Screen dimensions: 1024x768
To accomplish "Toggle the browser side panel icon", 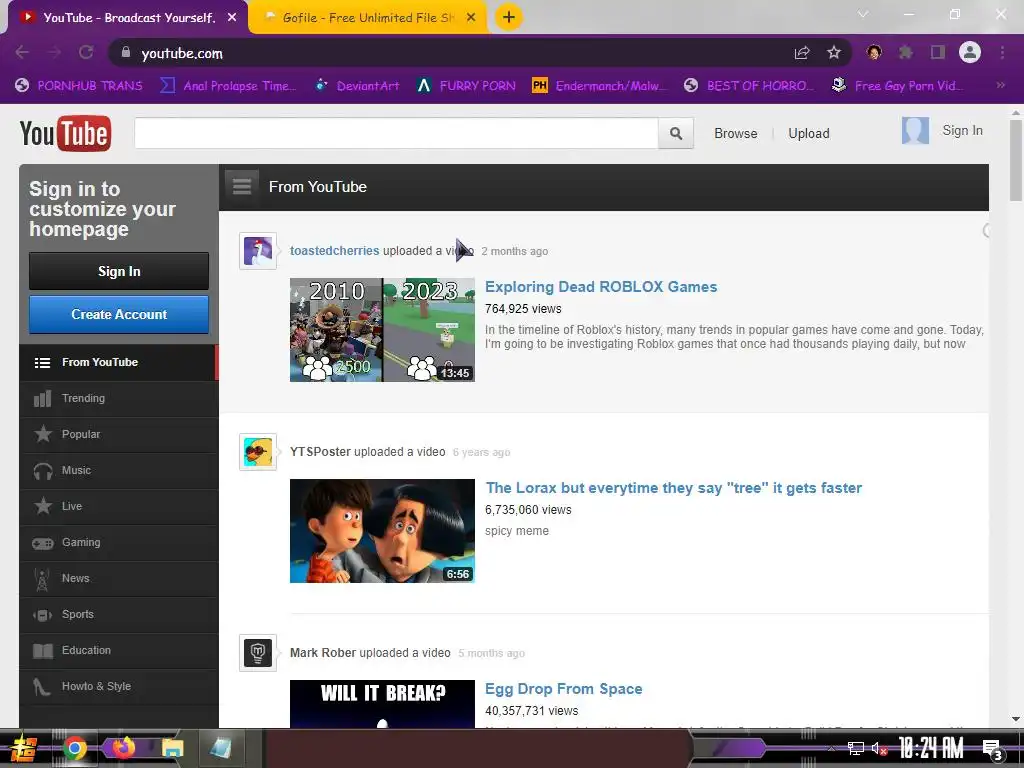I will pos(938,52).
